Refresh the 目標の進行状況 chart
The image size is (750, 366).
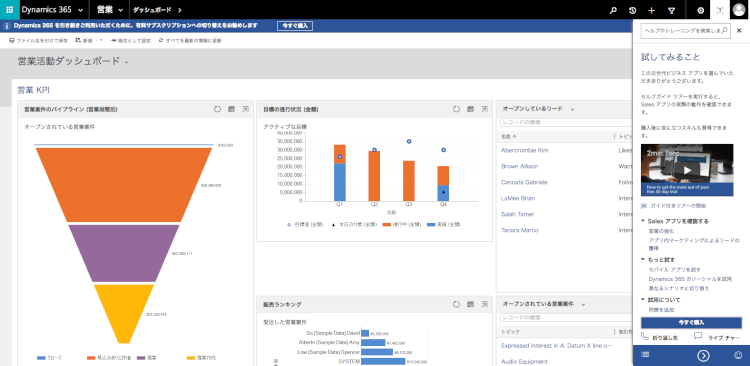click(x=456, y=109)
